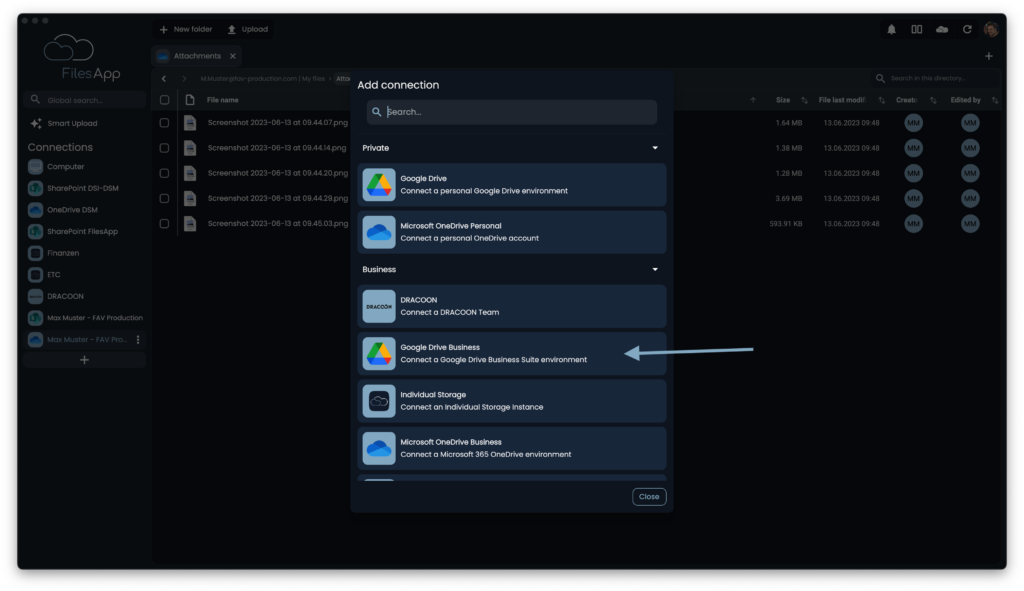
Task: Toggle the split view columns icon
Action: 917,29
